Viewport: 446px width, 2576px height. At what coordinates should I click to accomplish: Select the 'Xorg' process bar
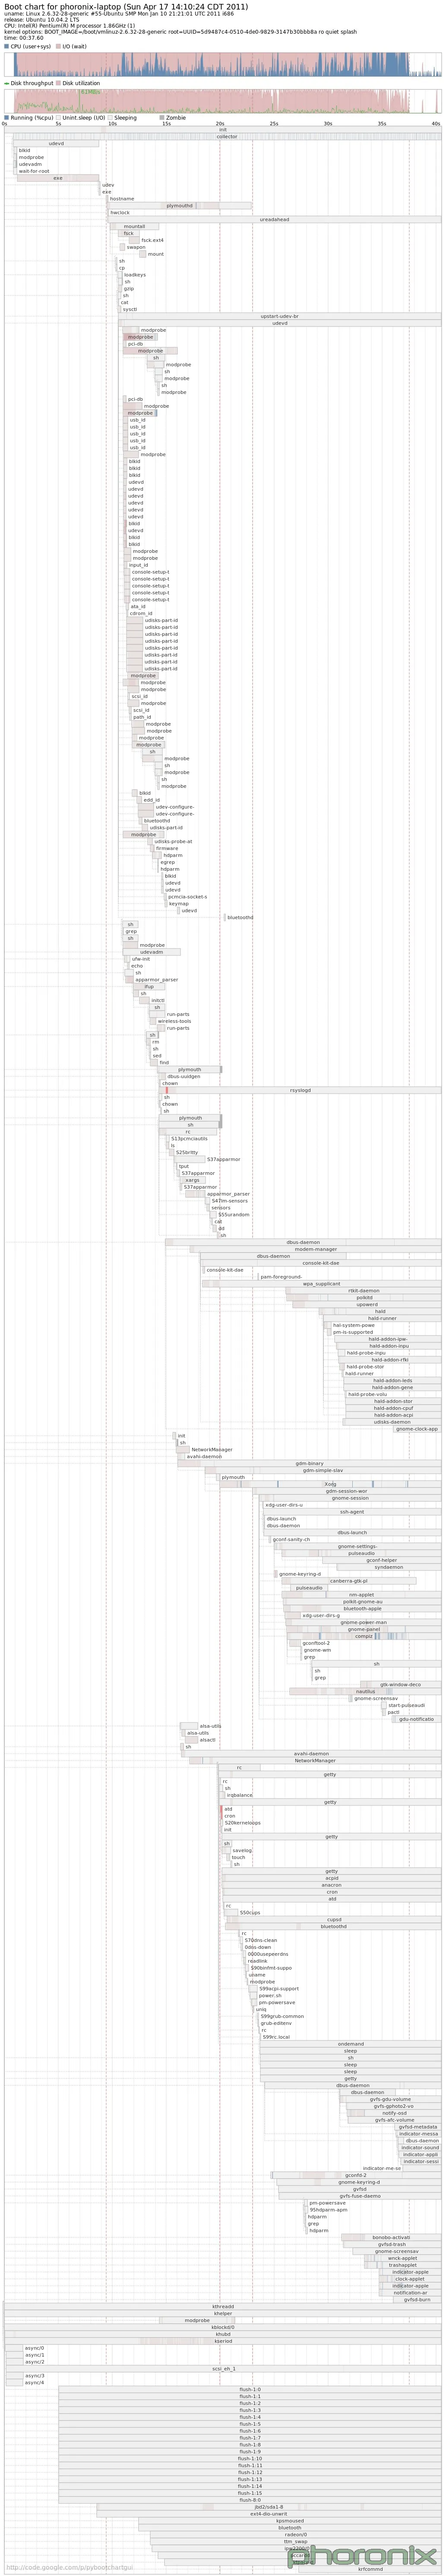tap(330, 1484)
